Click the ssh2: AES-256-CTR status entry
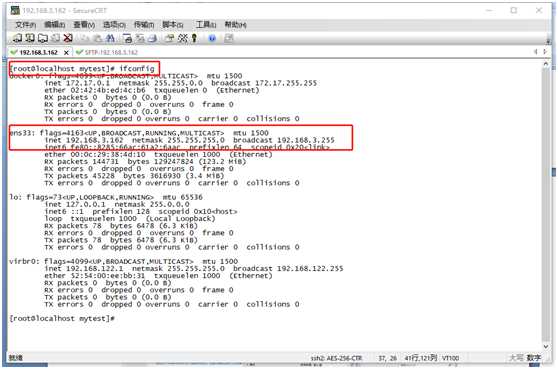 tap(336, 358)
